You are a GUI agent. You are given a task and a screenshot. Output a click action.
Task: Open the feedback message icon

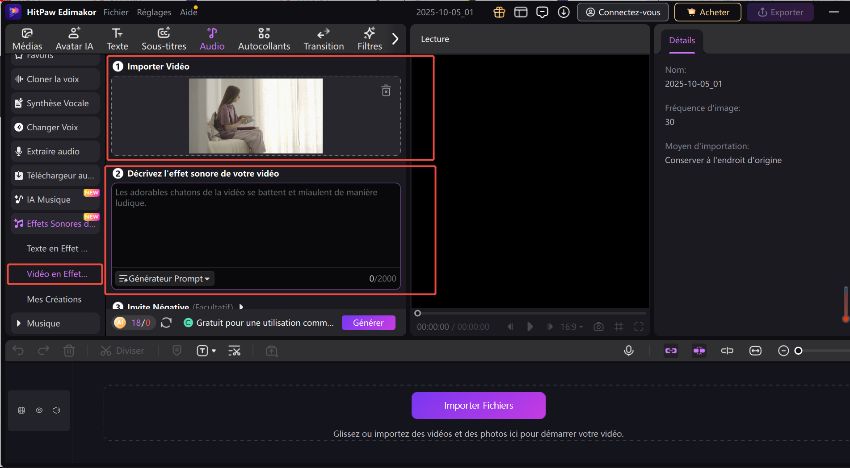click(x=542, y=12)
